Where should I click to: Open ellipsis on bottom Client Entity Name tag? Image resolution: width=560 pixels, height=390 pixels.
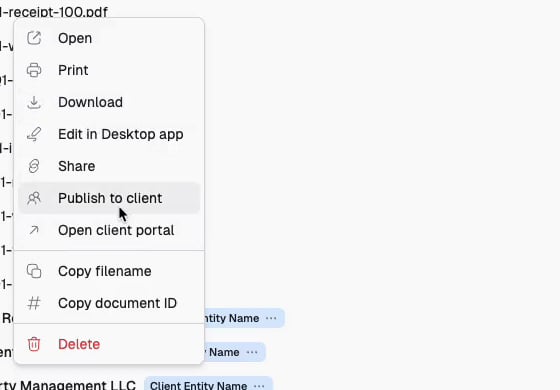pyautogui.click(x=259, y=386)
